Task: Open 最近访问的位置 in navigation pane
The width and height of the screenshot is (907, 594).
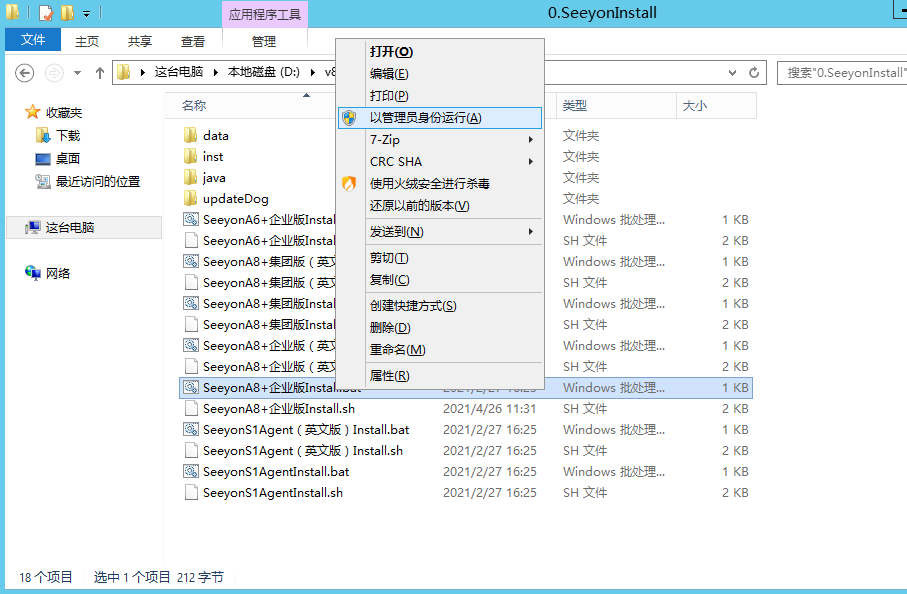Action: pyautogui.click(x=98, y=182)
